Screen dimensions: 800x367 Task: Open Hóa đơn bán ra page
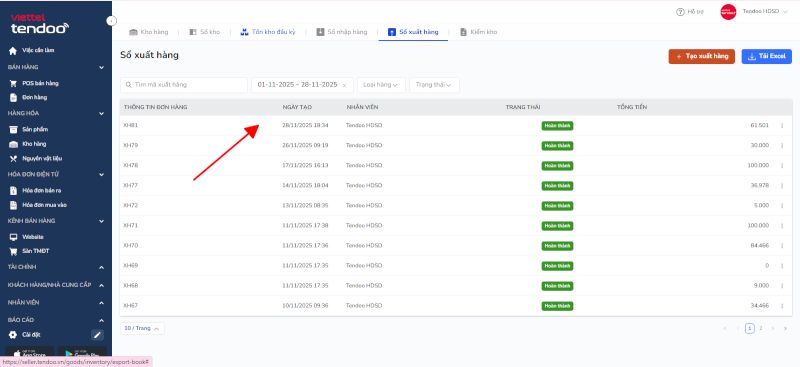coord(36,190)
